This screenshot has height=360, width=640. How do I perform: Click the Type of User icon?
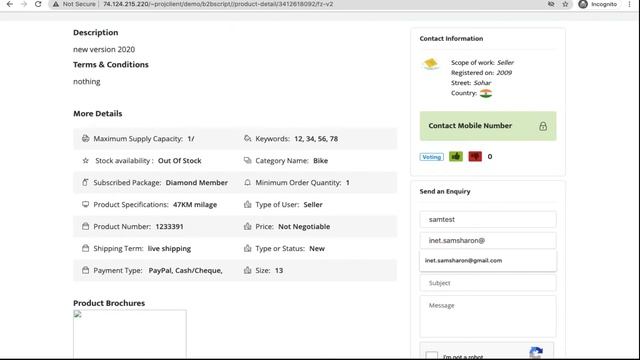(x=247, y=204)
